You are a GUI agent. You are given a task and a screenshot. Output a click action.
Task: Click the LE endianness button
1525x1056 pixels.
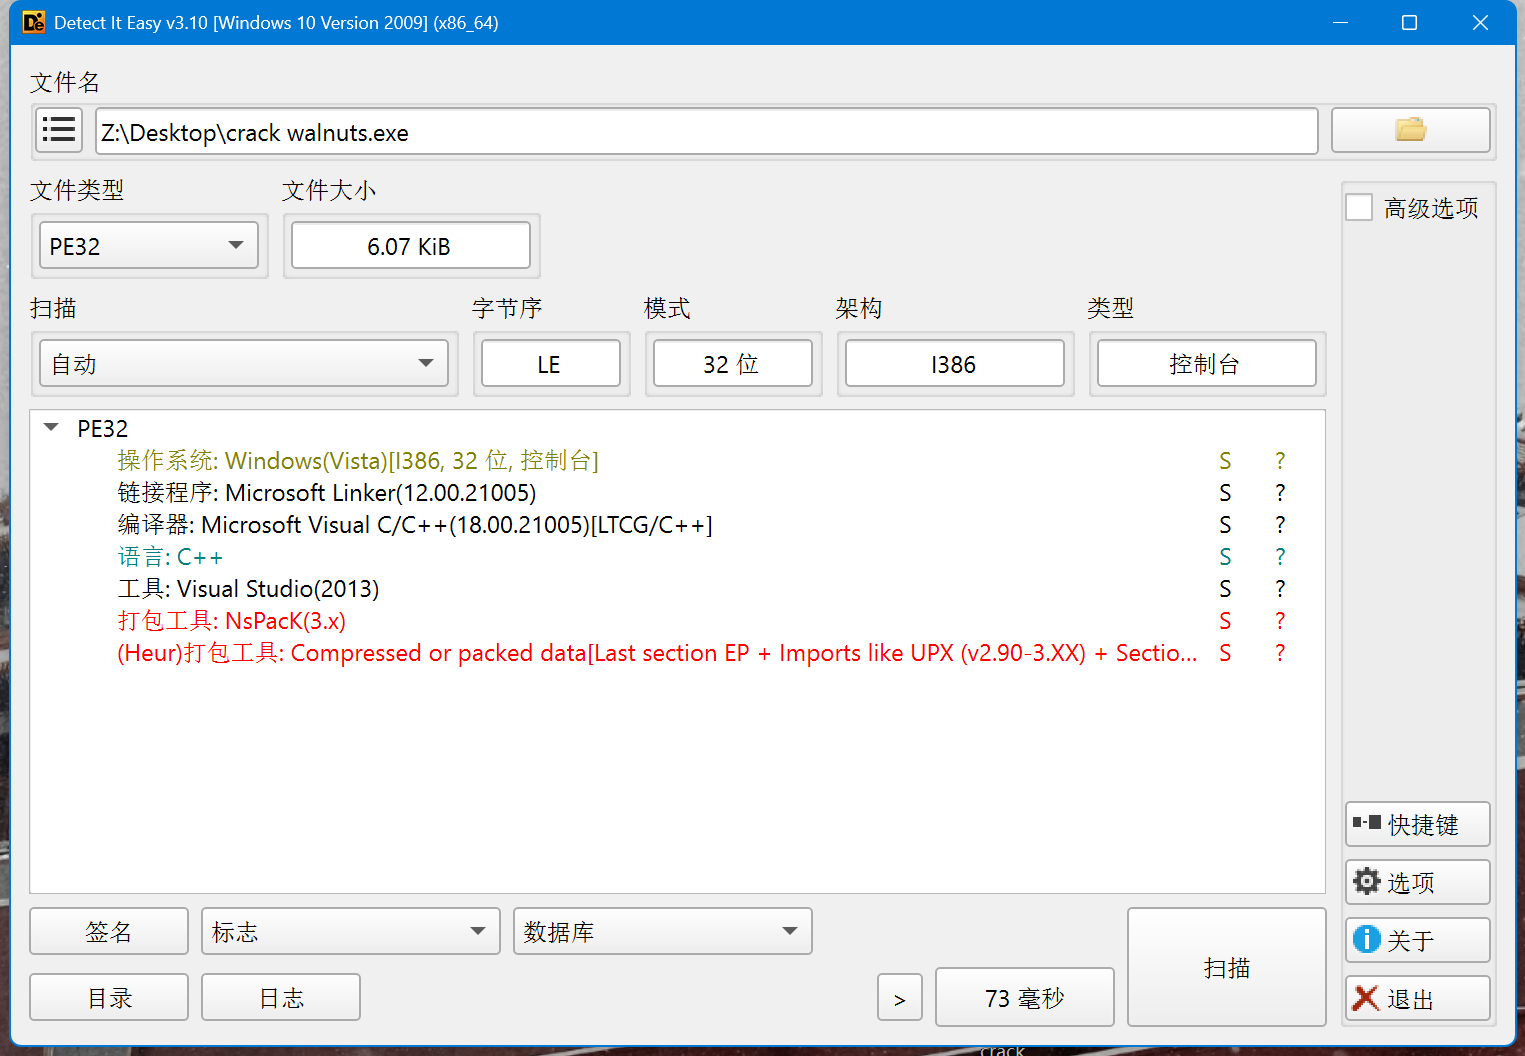551,363
